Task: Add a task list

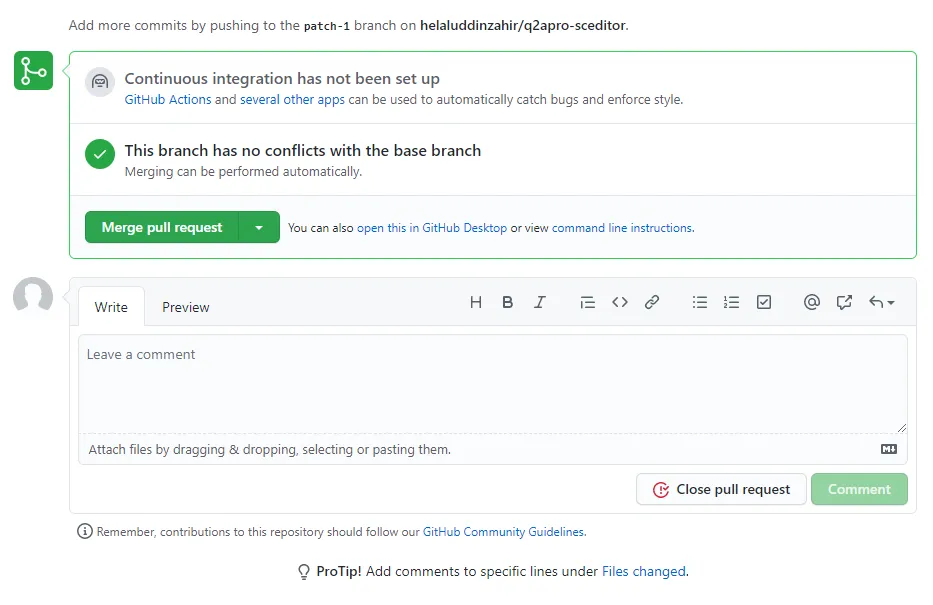Action: point(764,302)
